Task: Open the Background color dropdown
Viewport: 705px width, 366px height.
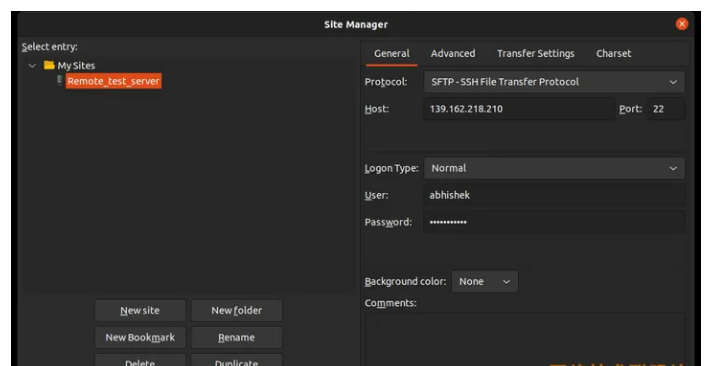Action: pos(484,281)
